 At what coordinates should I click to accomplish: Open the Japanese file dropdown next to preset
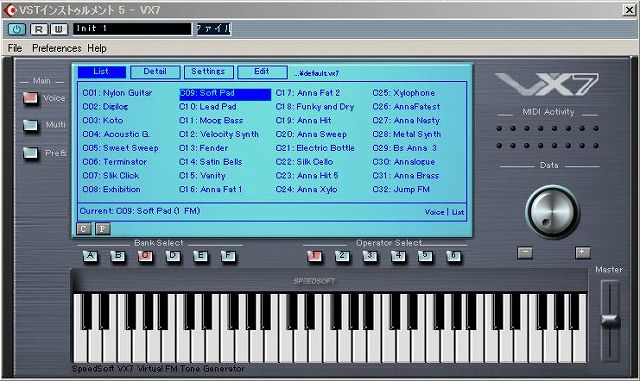pos(214,29)
